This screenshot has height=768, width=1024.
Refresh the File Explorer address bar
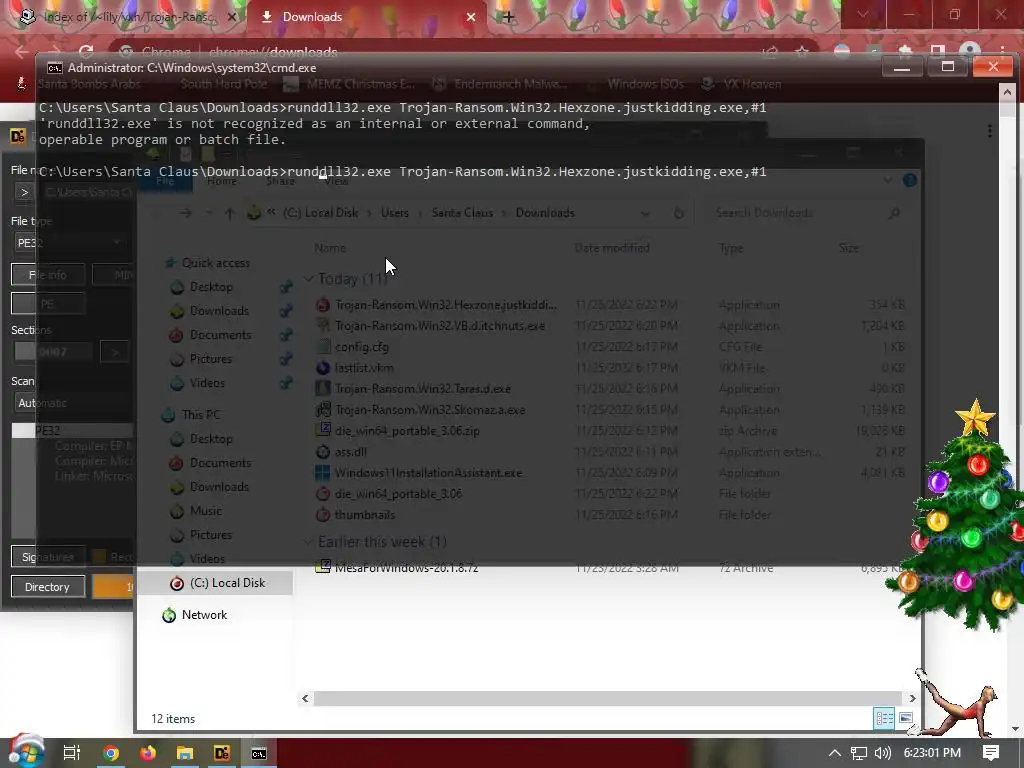click(x=679, y=213)
